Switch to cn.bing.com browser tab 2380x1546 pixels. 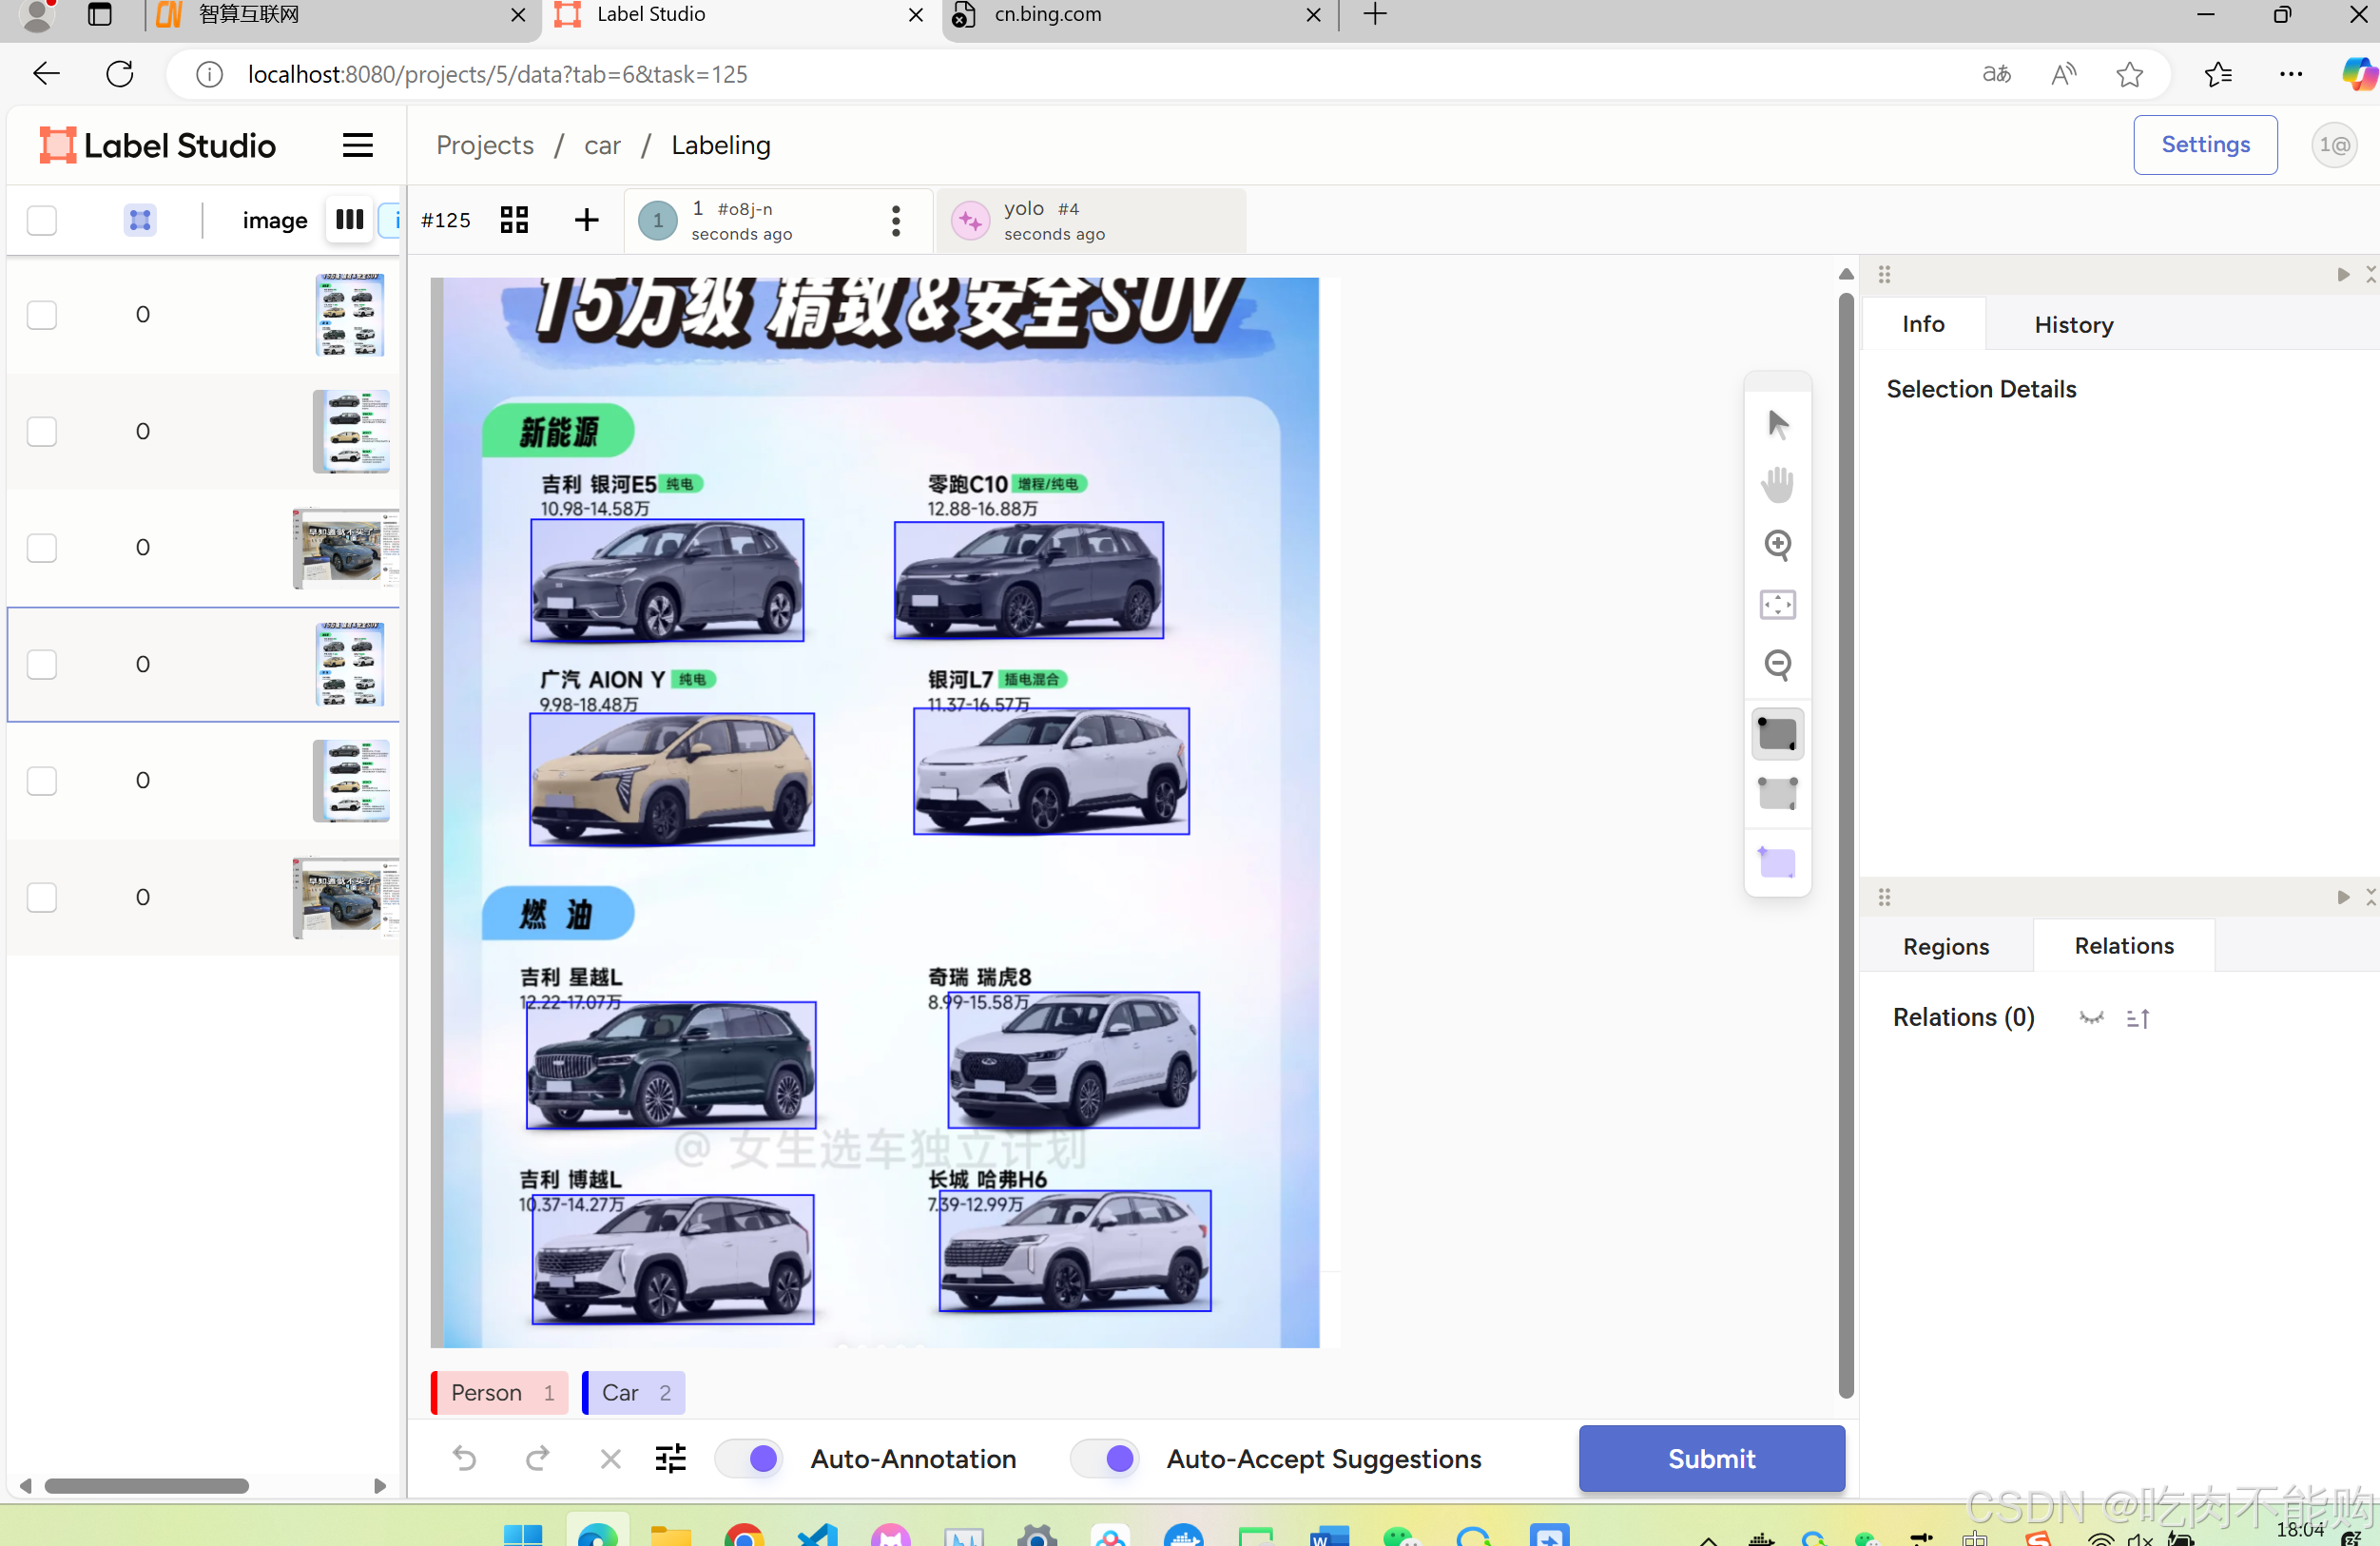click(x=1140, y=15)
